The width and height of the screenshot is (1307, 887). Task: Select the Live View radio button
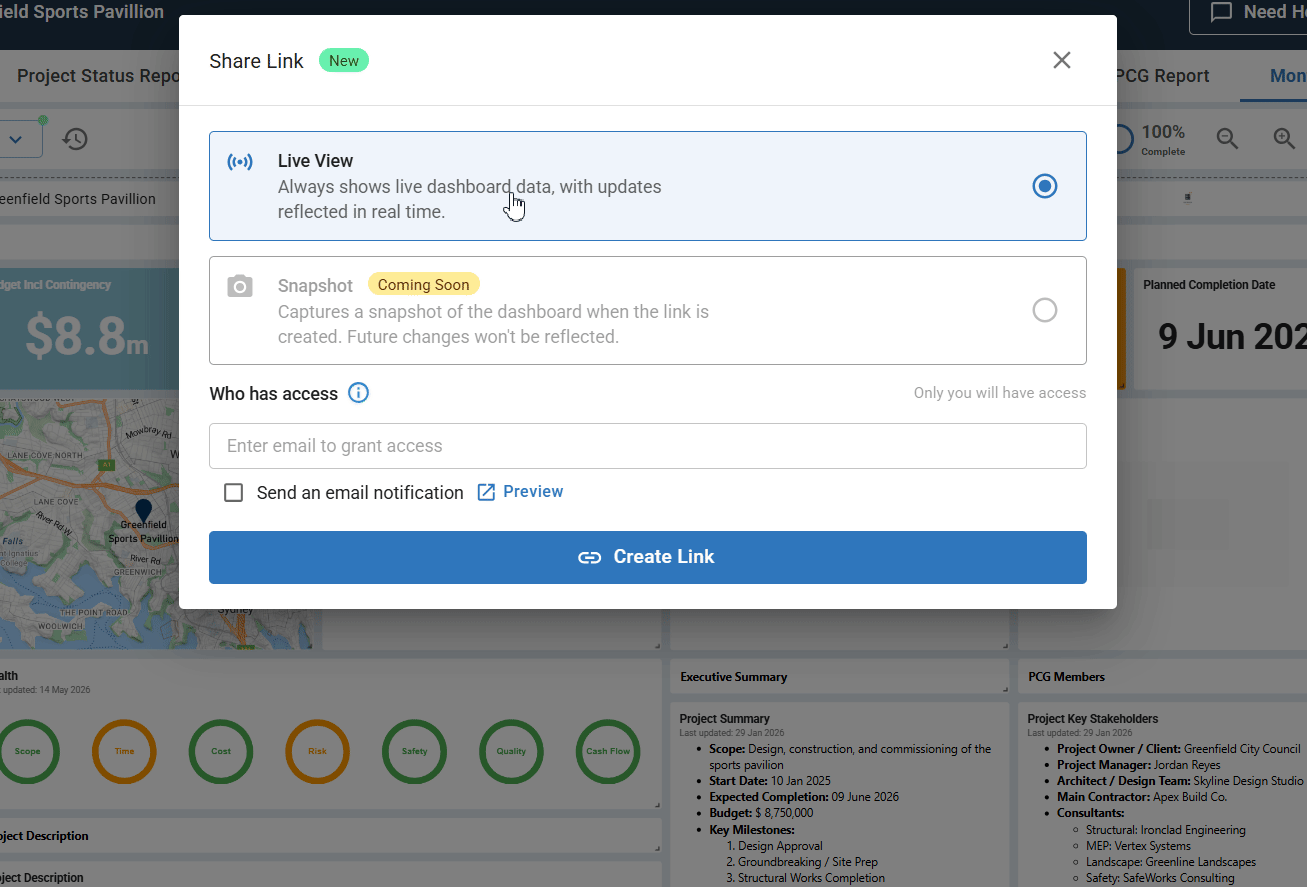coord(1044,186)
